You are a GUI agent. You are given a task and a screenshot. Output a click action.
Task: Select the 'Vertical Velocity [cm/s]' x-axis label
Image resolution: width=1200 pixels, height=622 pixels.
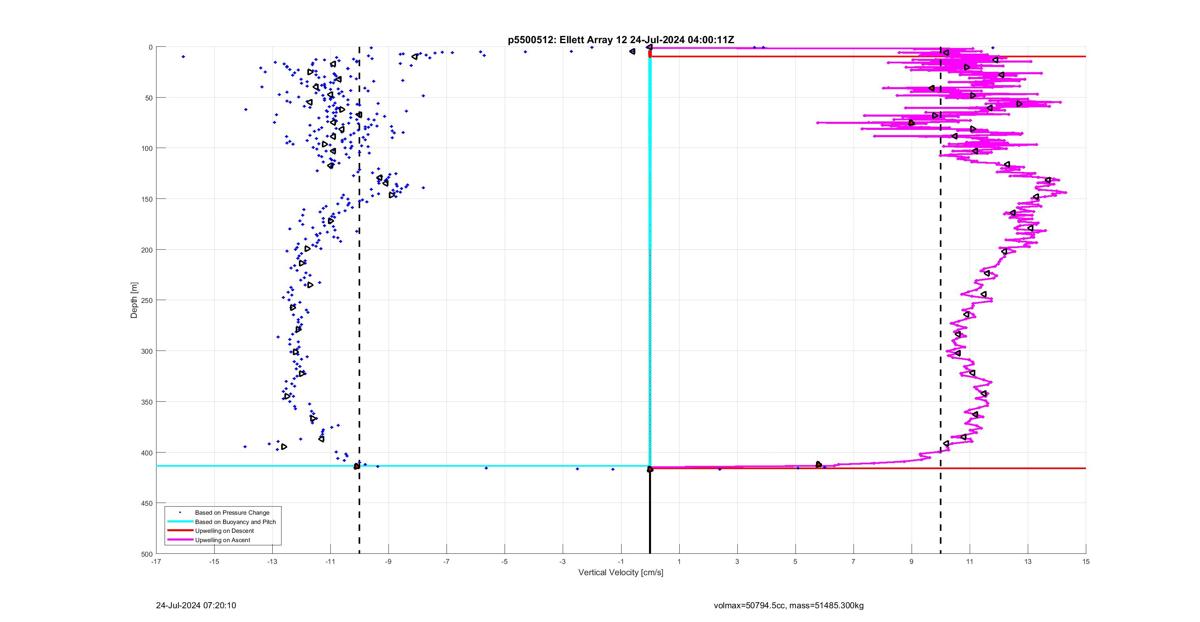click(621, 573)
